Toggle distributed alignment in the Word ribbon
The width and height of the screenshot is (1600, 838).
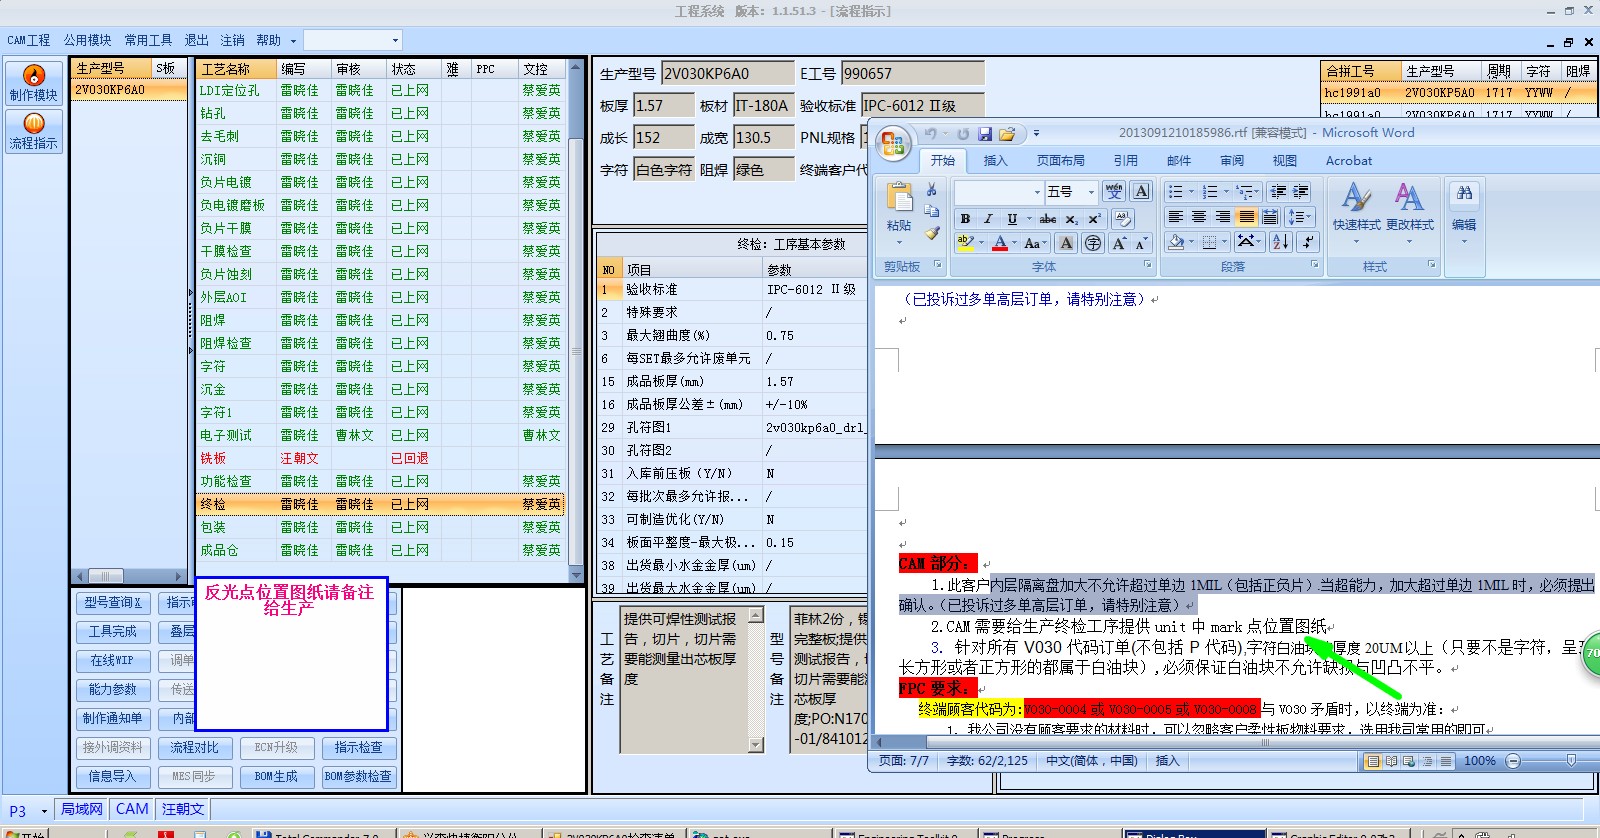1270,216
